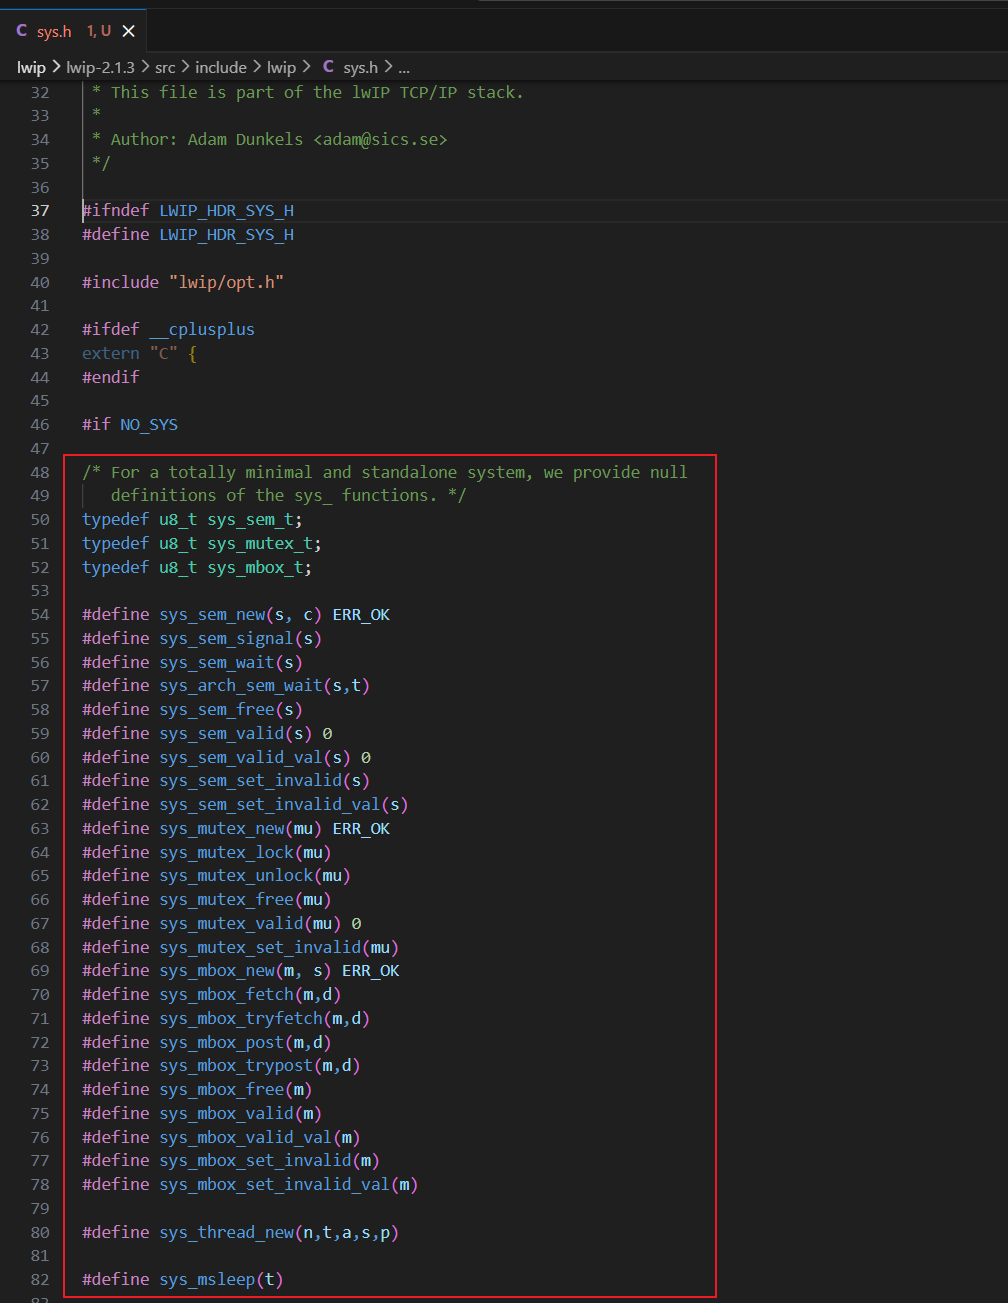Click line number 37 in the gutter
The image size is (1008, 1303).
(40, 210)
